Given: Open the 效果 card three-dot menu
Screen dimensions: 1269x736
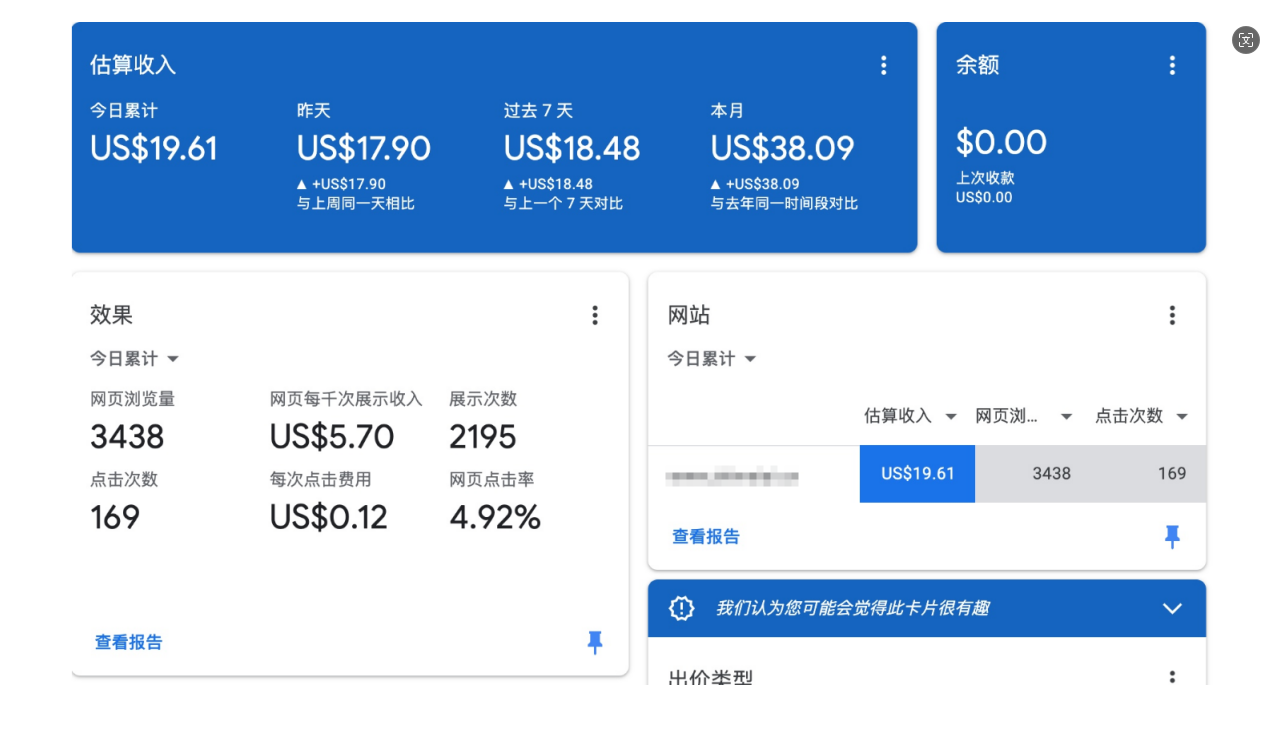Looking at the screenshot, I should 595,316.
